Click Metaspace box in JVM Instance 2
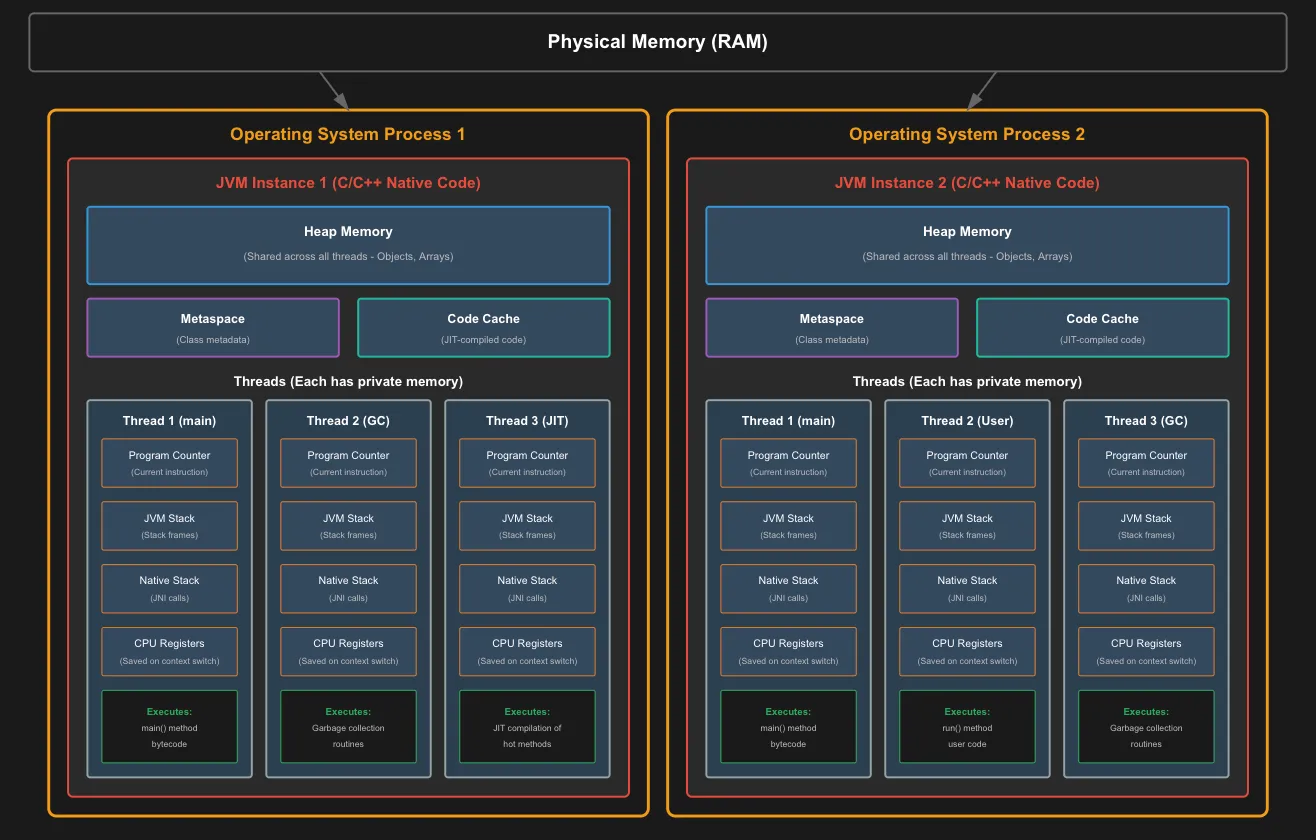This screenshot has height=840, width=1316. click(x=832, y=327)
